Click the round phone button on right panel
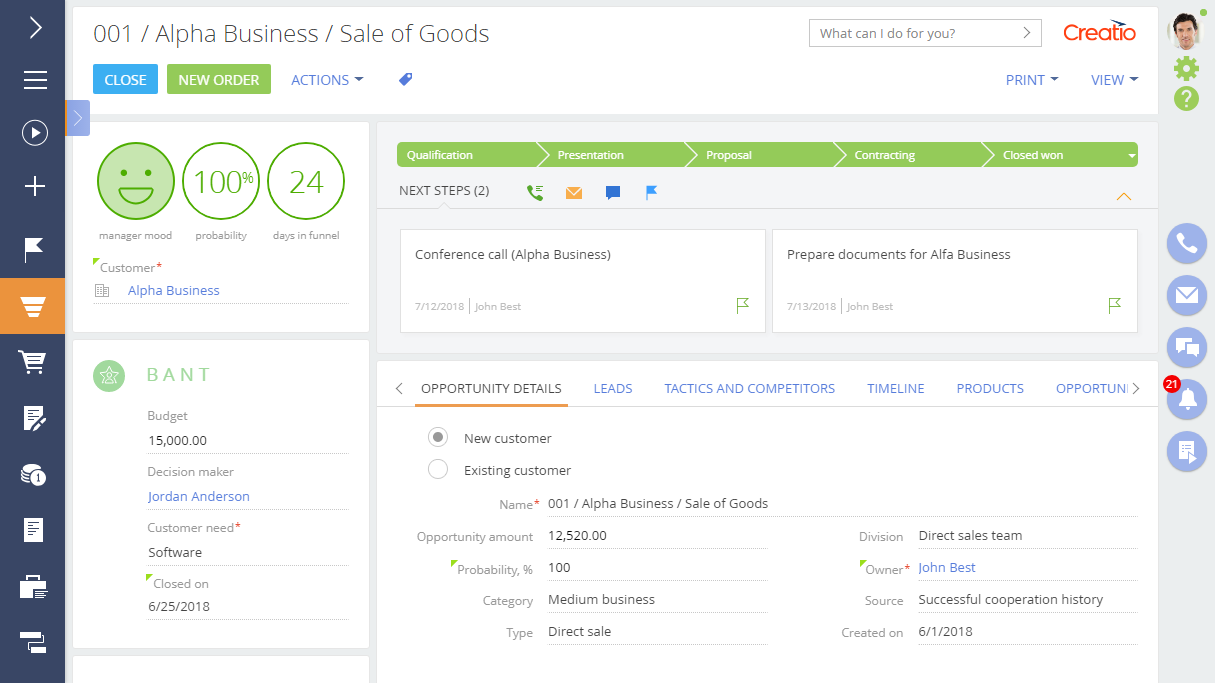 click(x=1187, y=243)
